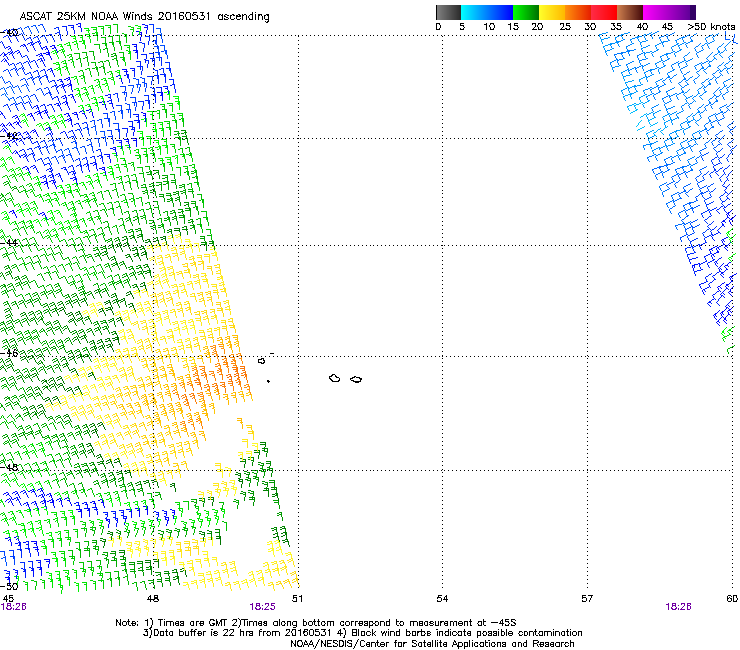Click the '48' longitude axis label
This screenshot has width=740, height=650.
(153, 599)
